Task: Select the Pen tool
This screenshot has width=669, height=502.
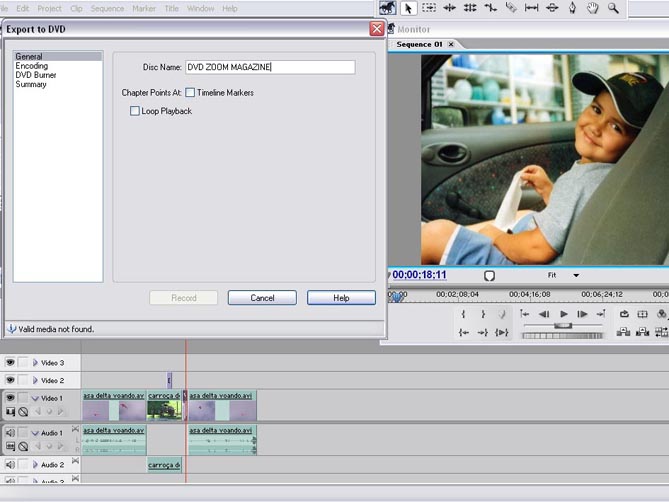Action: (x=572, y=8)
